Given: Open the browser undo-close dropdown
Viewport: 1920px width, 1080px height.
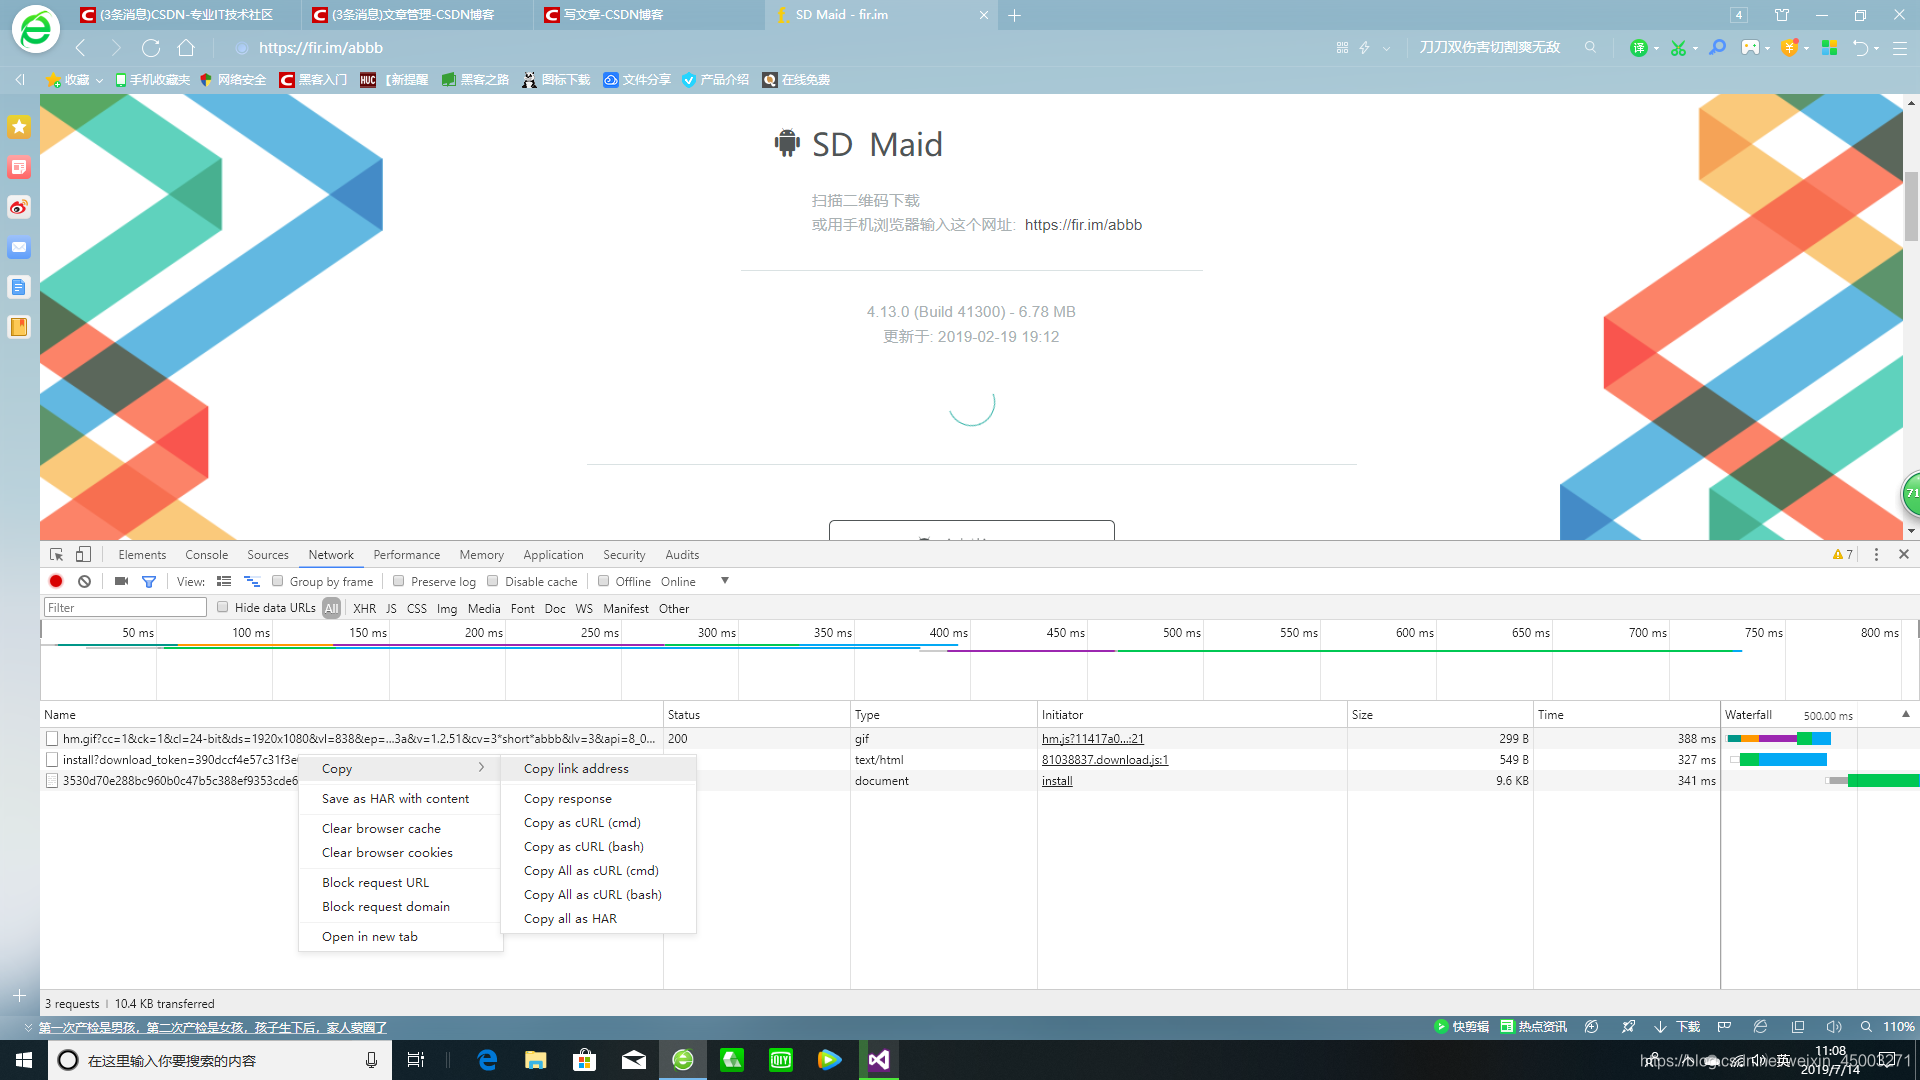Looking at the screenshot, I should point(1876,48).
